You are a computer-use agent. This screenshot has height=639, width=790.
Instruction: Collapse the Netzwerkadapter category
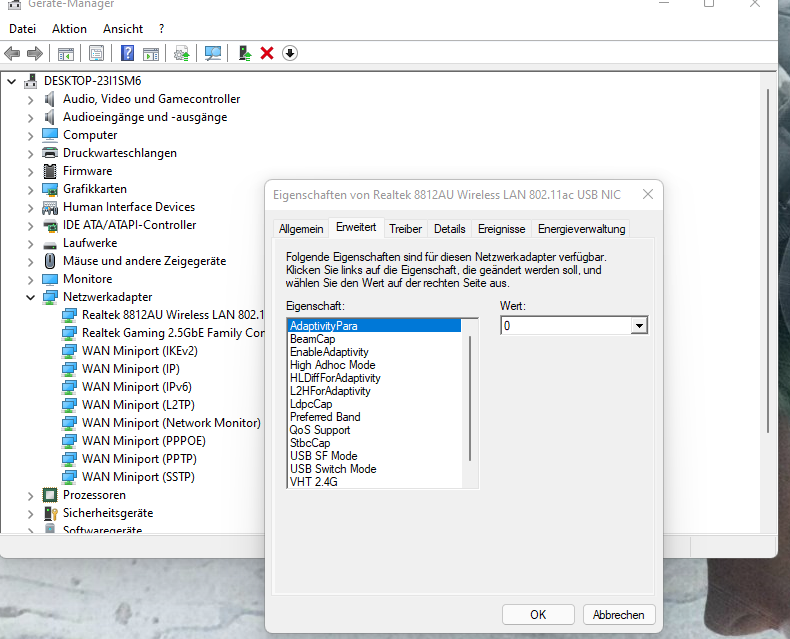click(x=31, y=297)
